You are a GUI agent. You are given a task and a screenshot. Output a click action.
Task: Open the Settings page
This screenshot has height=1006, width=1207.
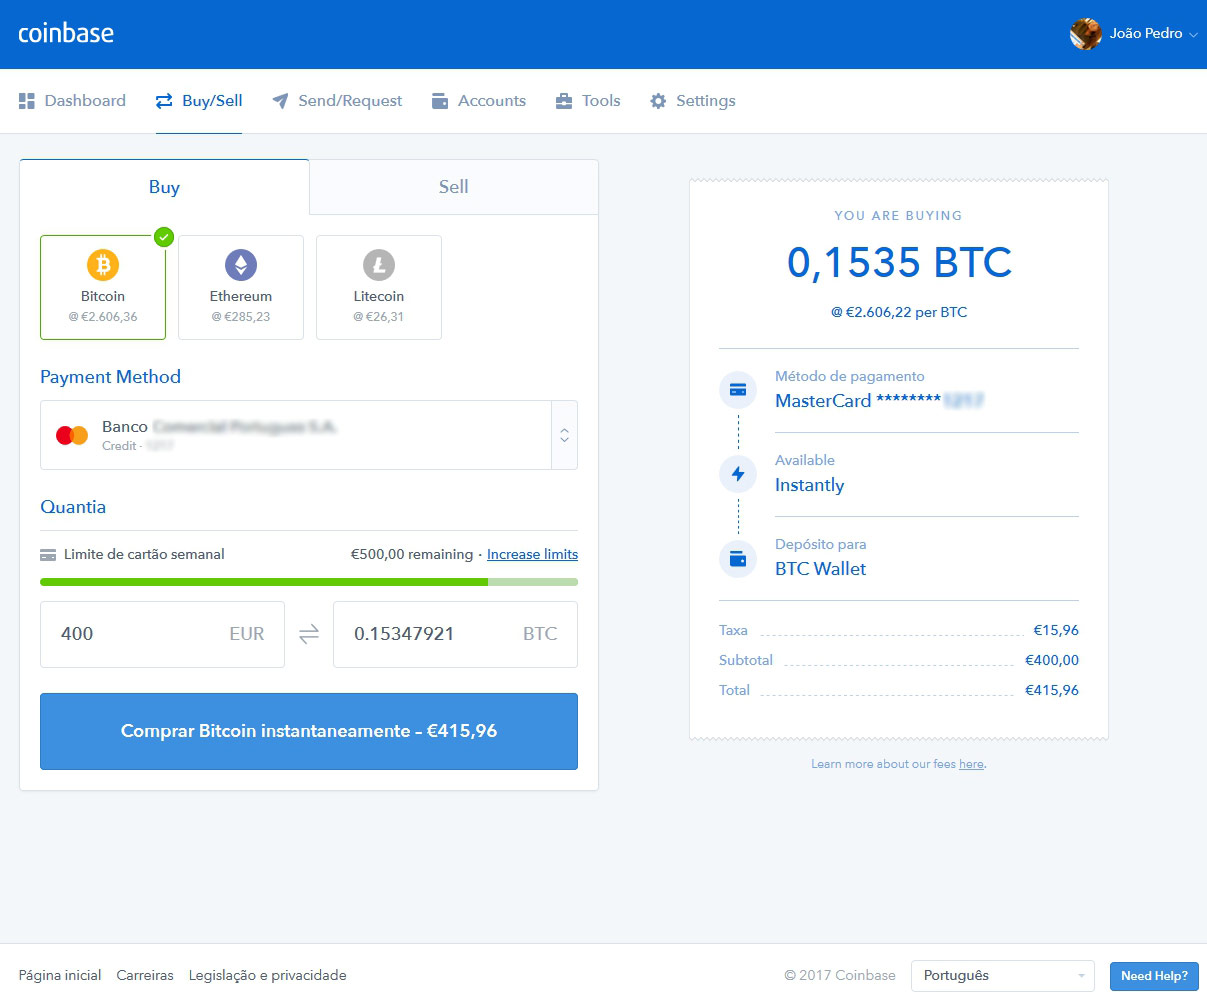(x=692, y=101)
